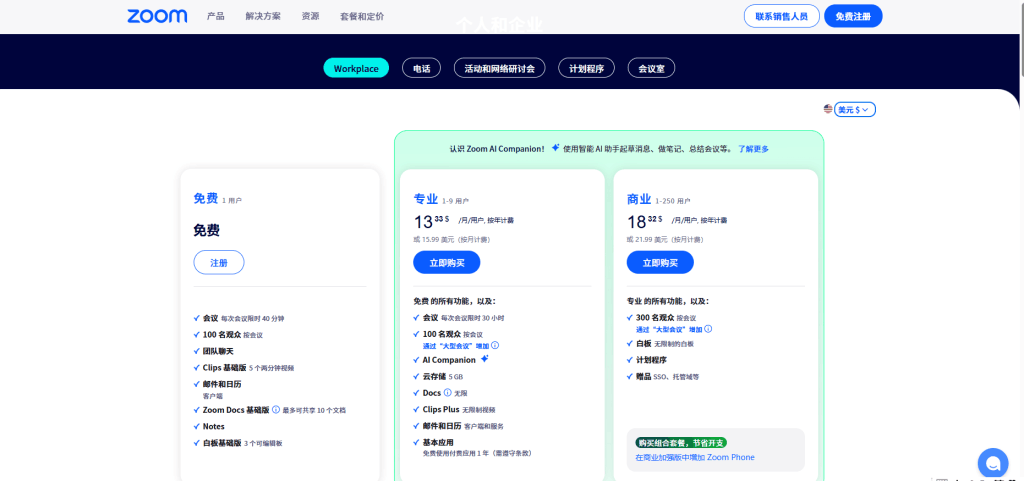
Task: Open the 资源 menu
Action: [310, 16]
